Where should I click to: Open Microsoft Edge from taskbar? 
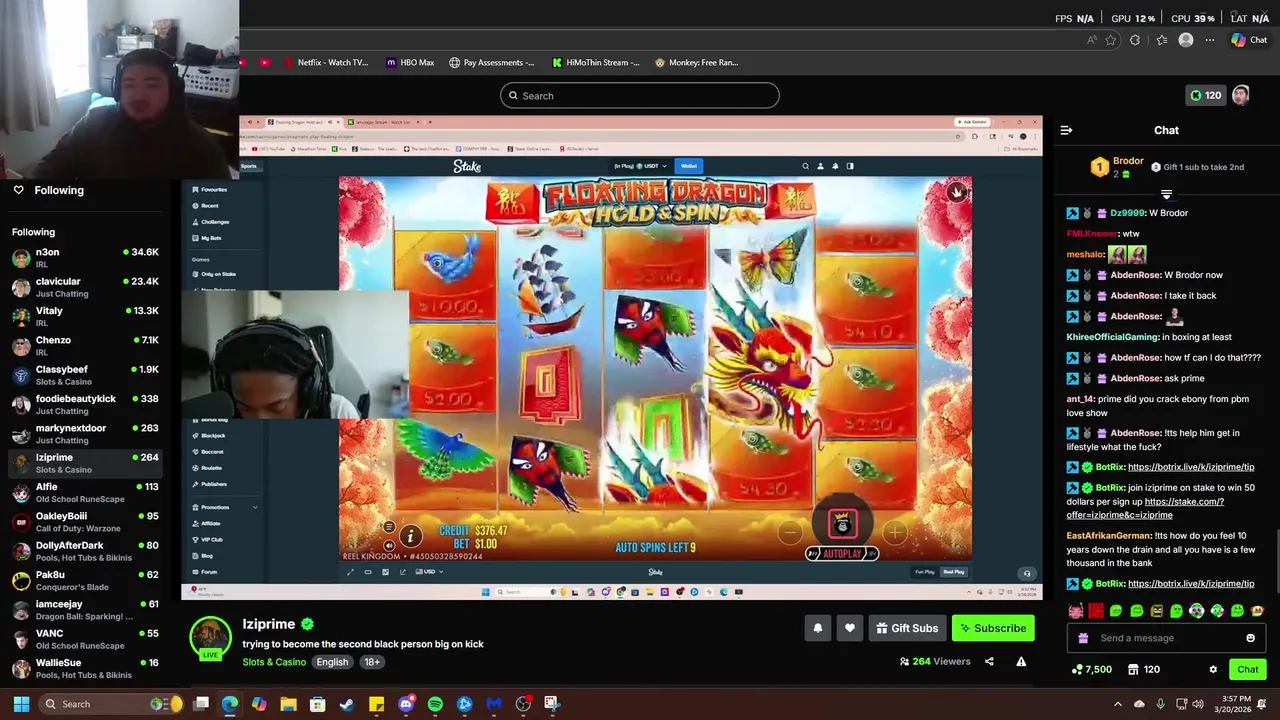point(230,704)
